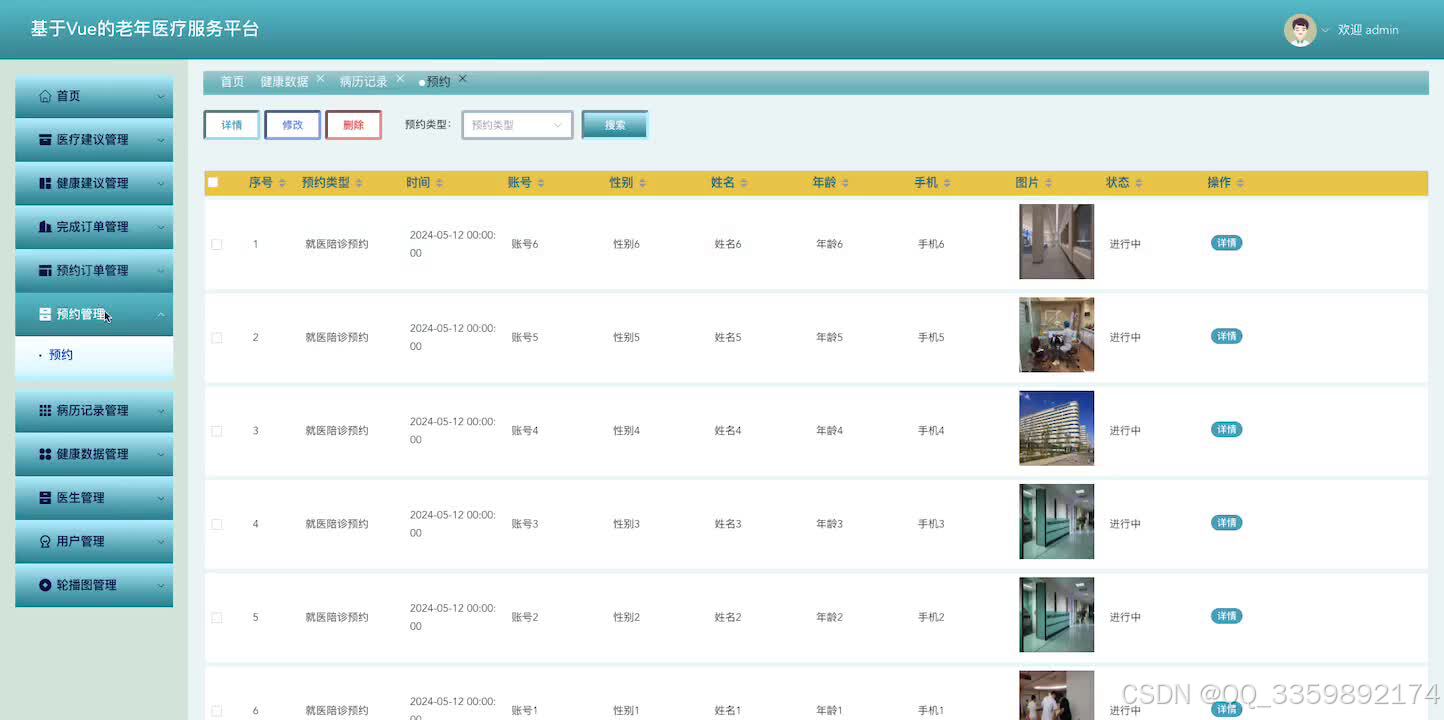Switch to the 病历记录 tab
This screenshot has height=720, width=1444.
363,82
